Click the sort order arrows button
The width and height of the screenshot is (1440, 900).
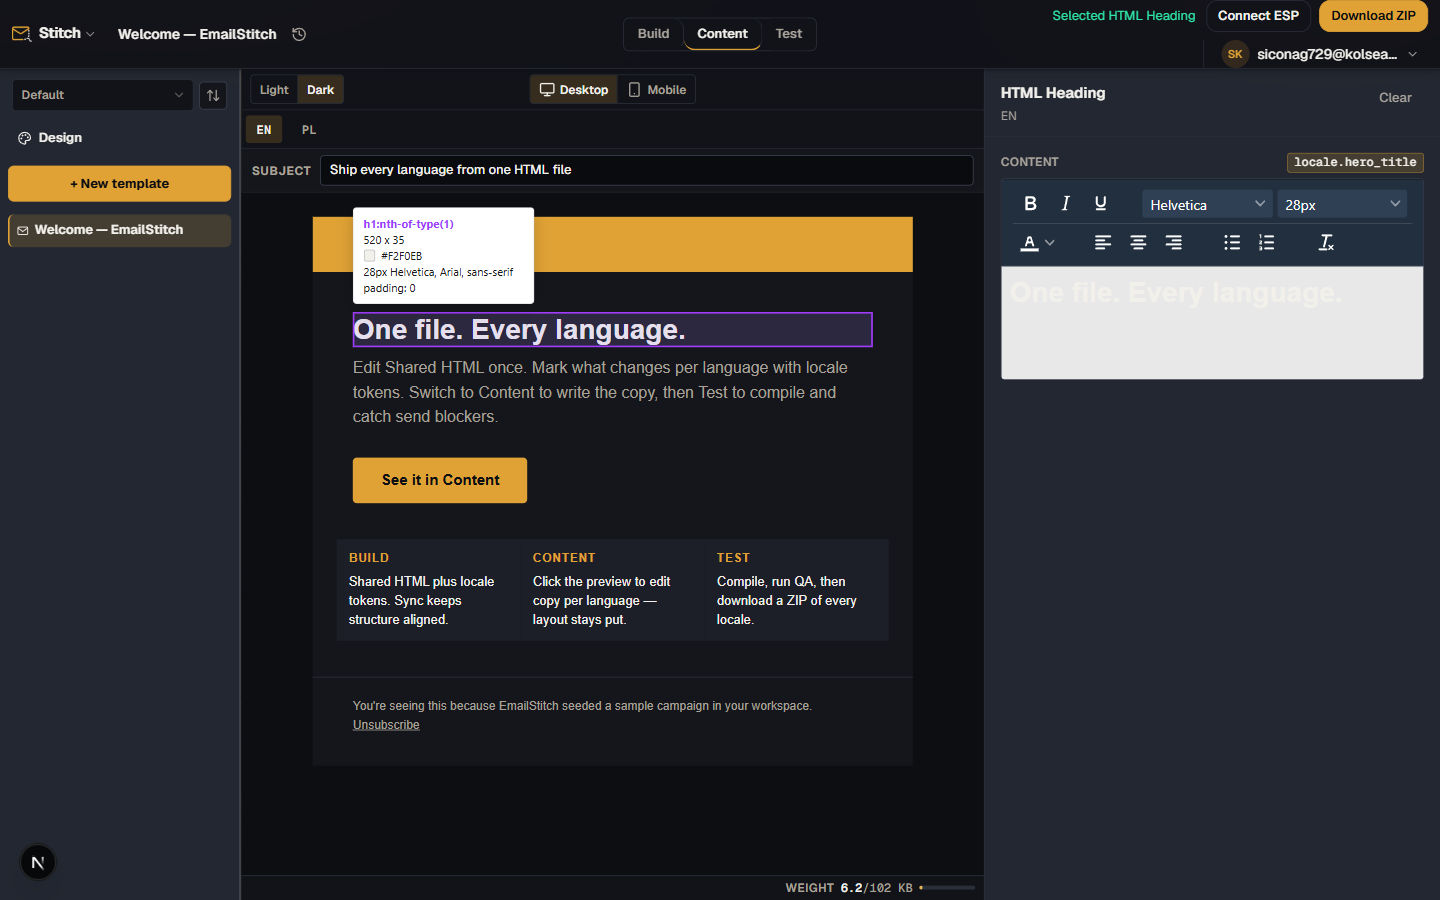(213, 95)
